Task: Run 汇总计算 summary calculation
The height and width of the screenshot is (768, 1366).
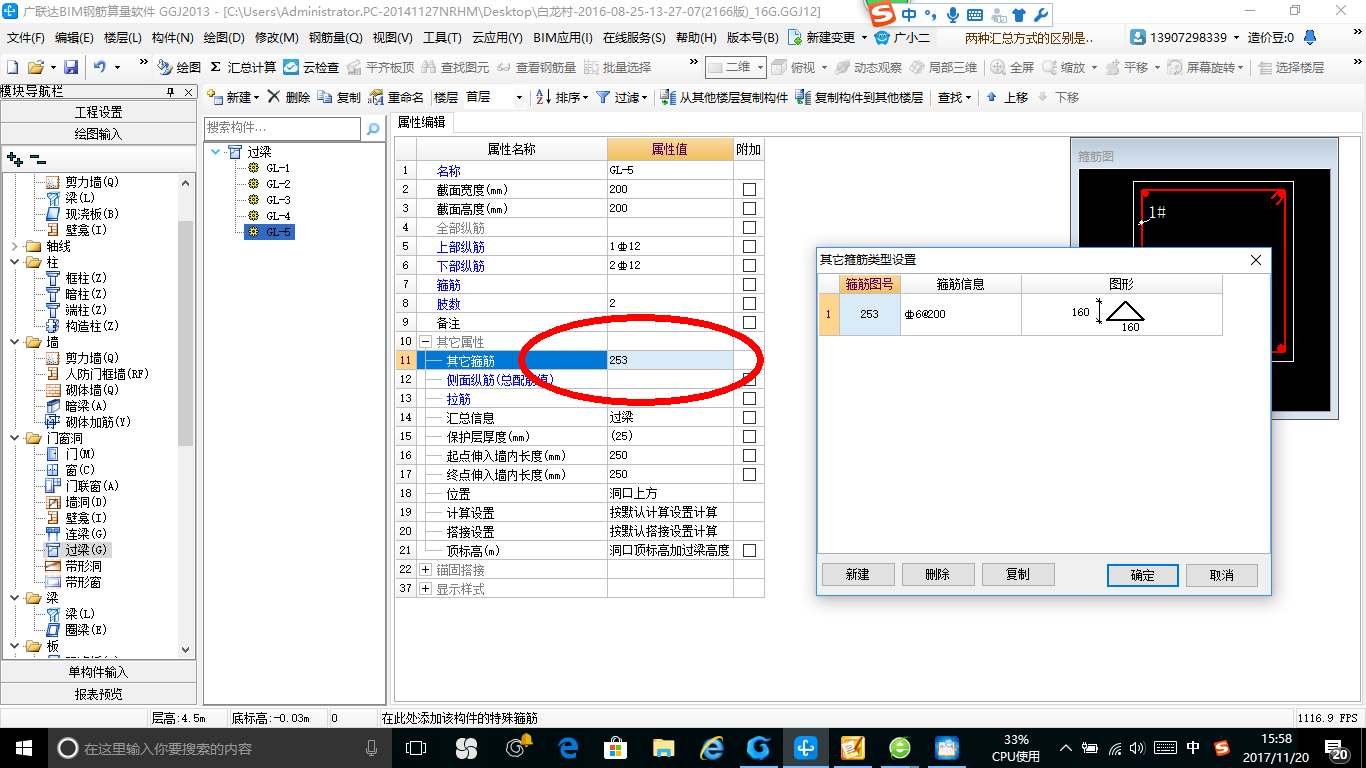Action: point(243,67)
